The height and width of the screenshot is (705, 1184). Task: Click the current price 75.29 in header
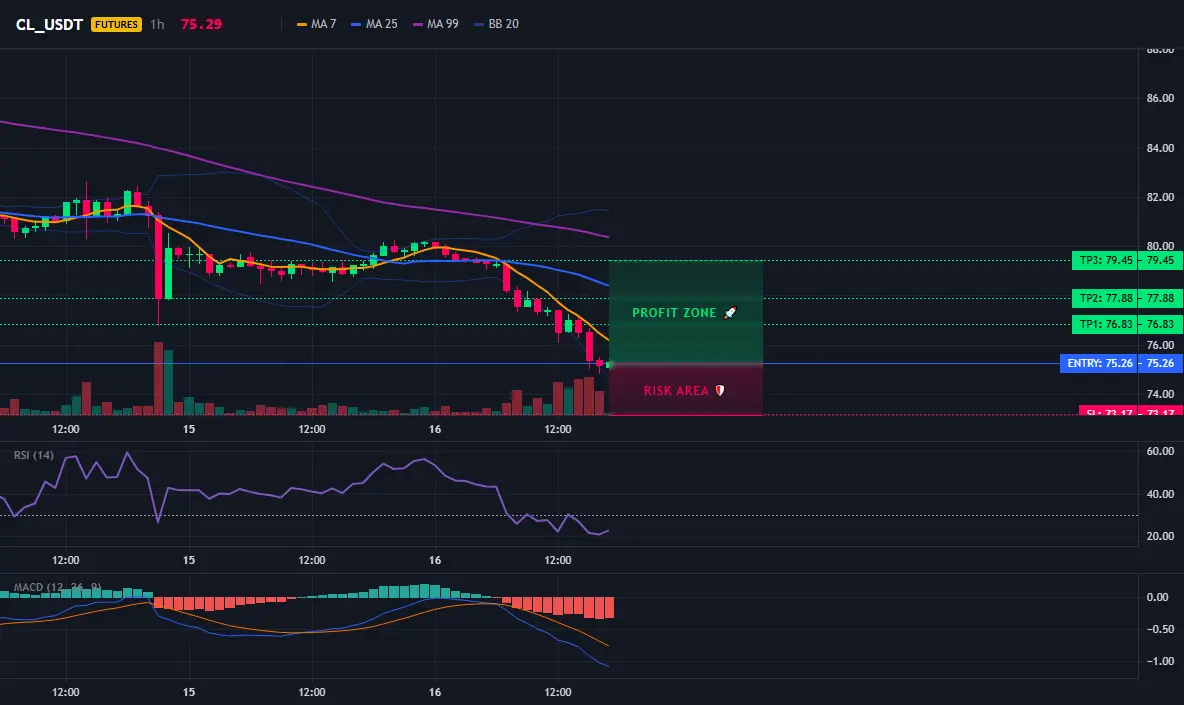coord(202,24)
